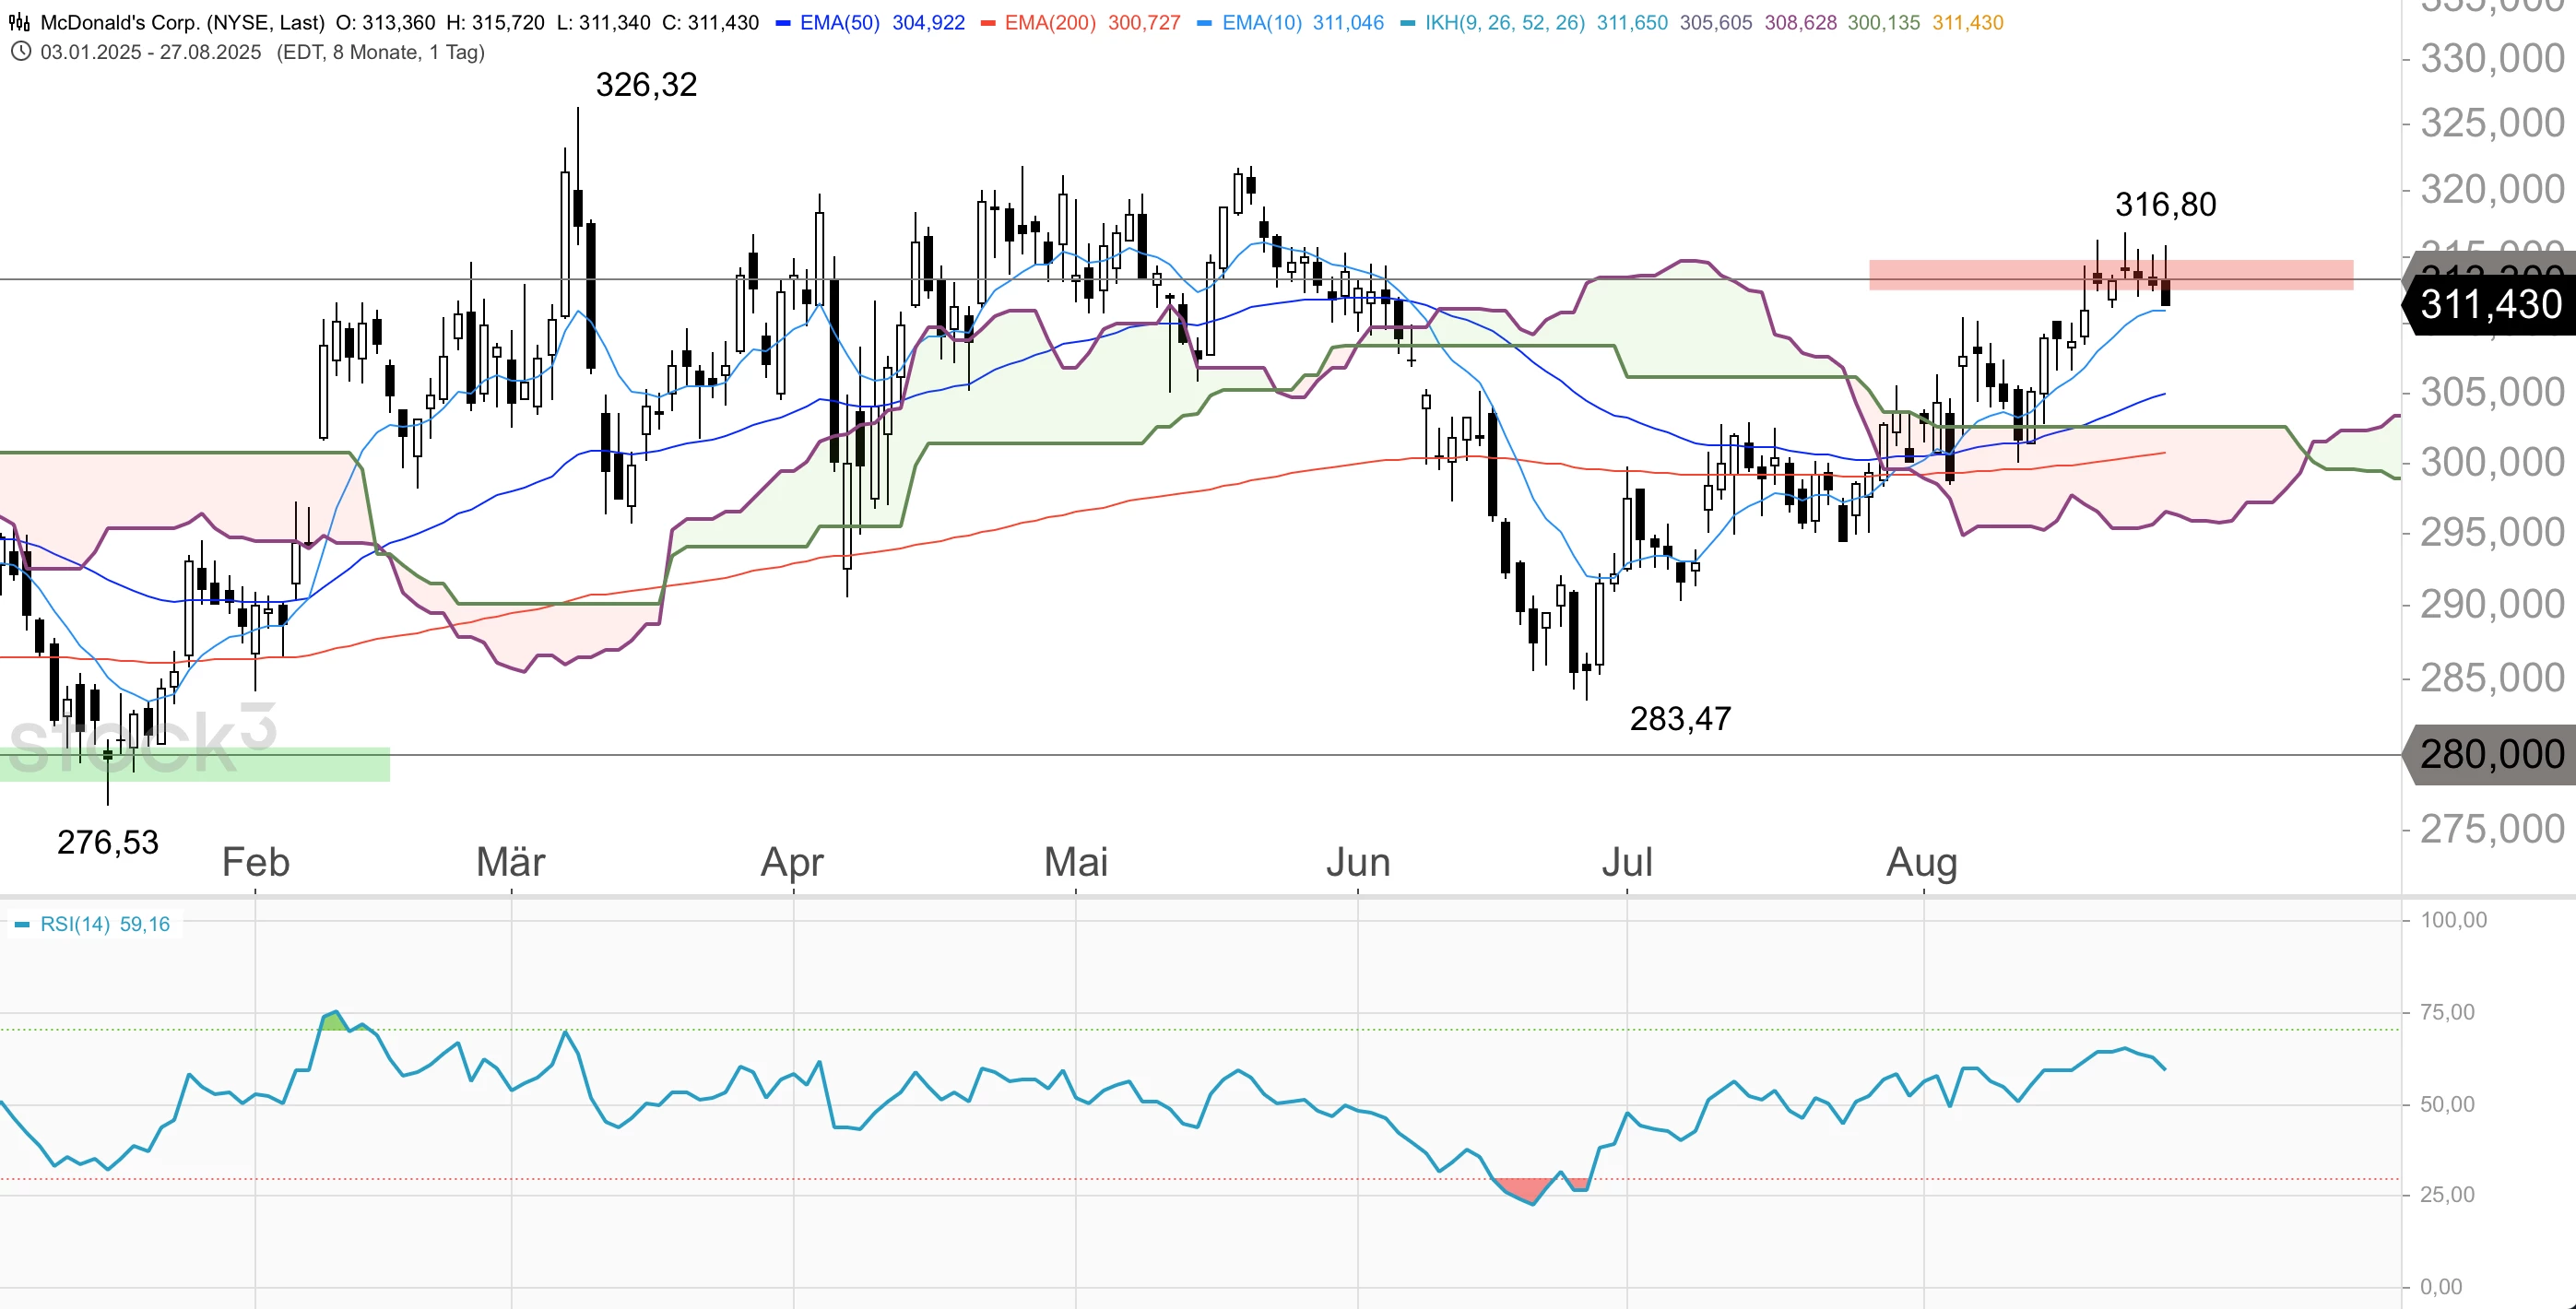Click the RSI axis label 100,00
This screenshot has height=1309, width=2576.
click(x=2454, y=920)
